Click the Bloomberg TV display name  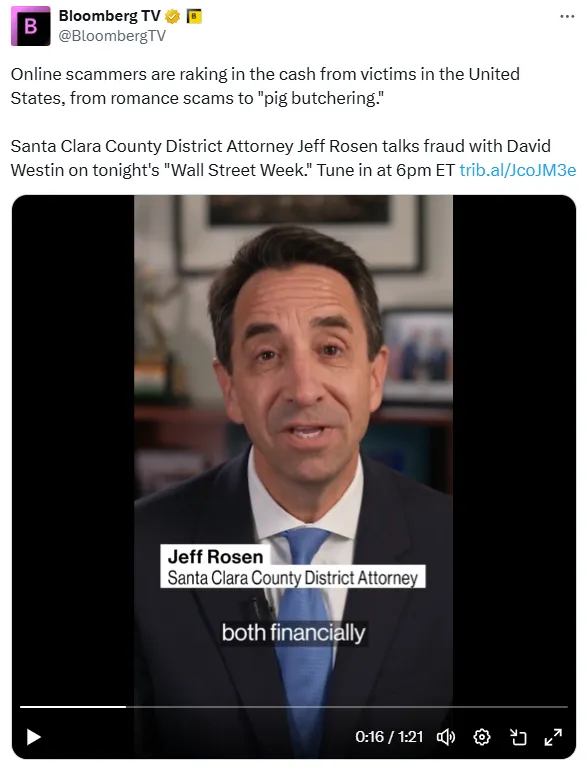[109, 16]
